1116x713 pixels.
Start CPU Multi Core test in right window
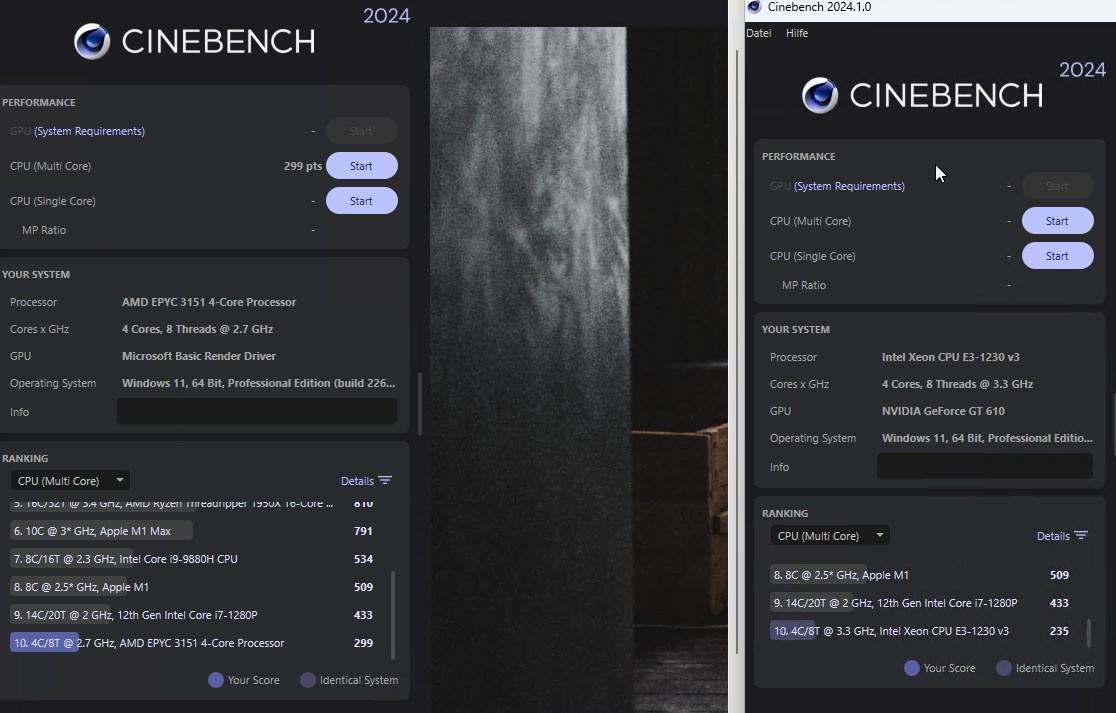click(1058, 221)
